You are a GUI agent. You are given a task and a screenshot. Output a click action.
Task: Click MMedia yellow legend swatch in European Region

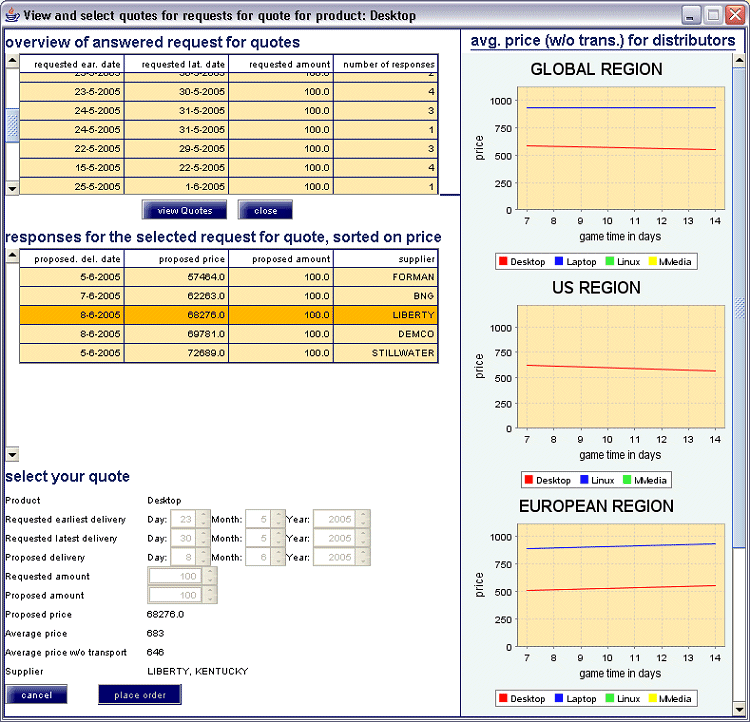click(652, 698)
